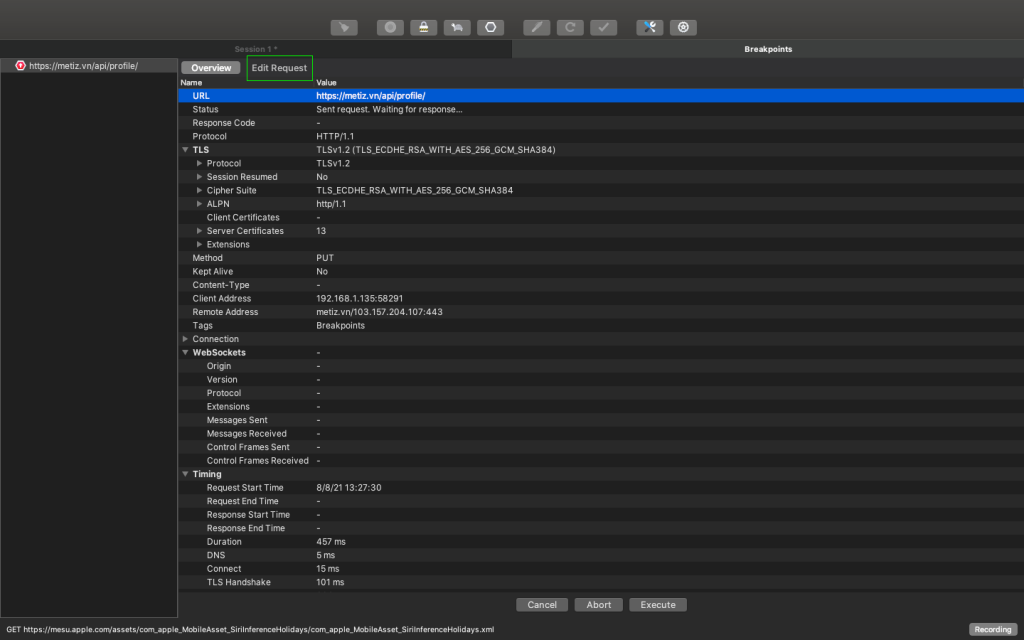The height and width of the screenshot is (640, 1024).
Task: Toggle recording with the round record icon
Action: point(390,27)
